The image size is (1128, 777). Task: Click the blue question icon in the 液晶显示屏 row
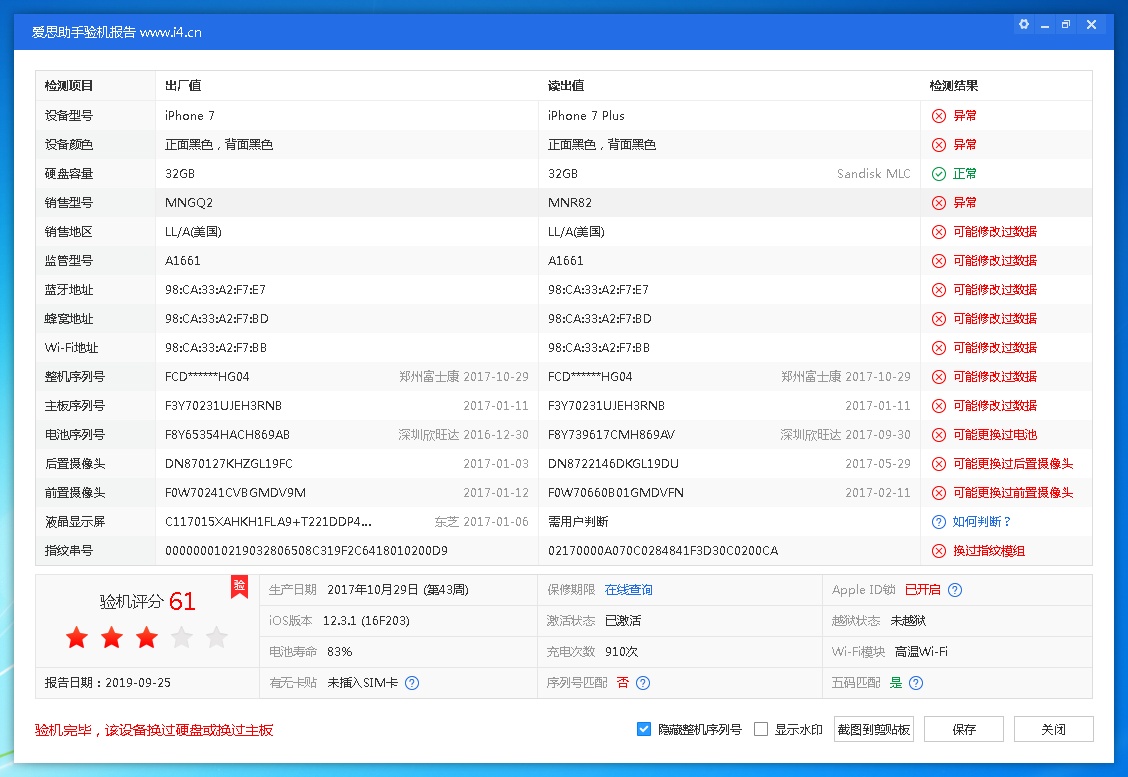click(939, 522)
